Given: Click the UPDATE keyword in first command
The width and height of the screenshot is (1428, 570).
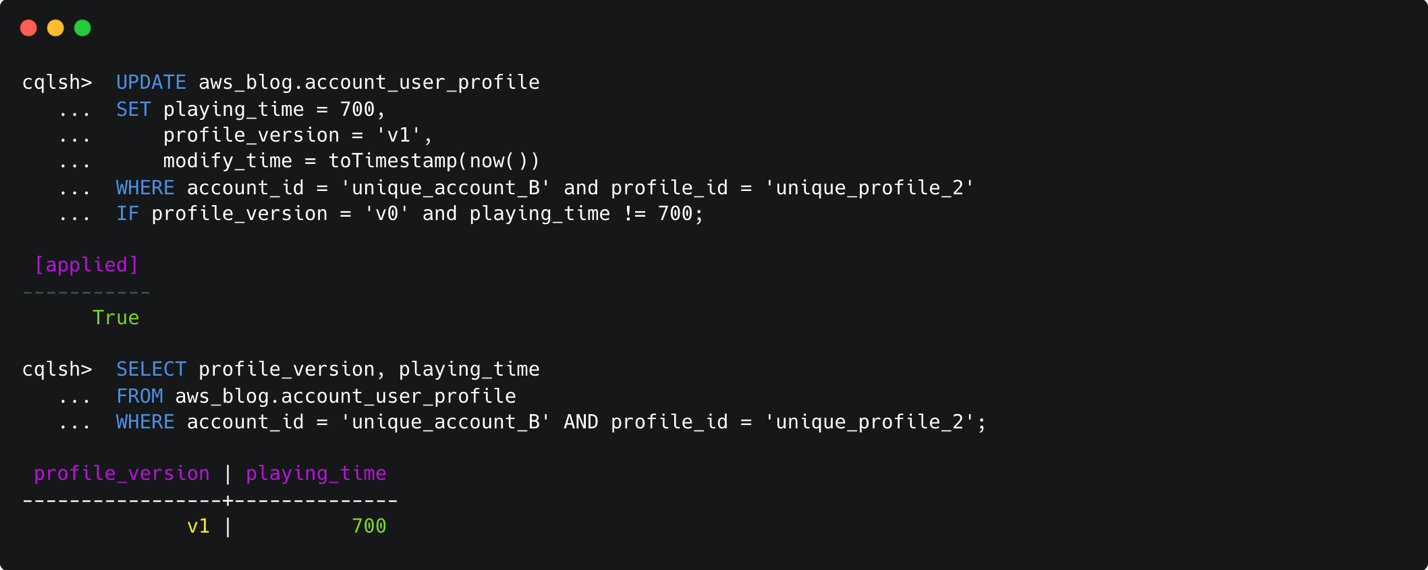Looking at the screenshot, I should click(x=151, y=82).
